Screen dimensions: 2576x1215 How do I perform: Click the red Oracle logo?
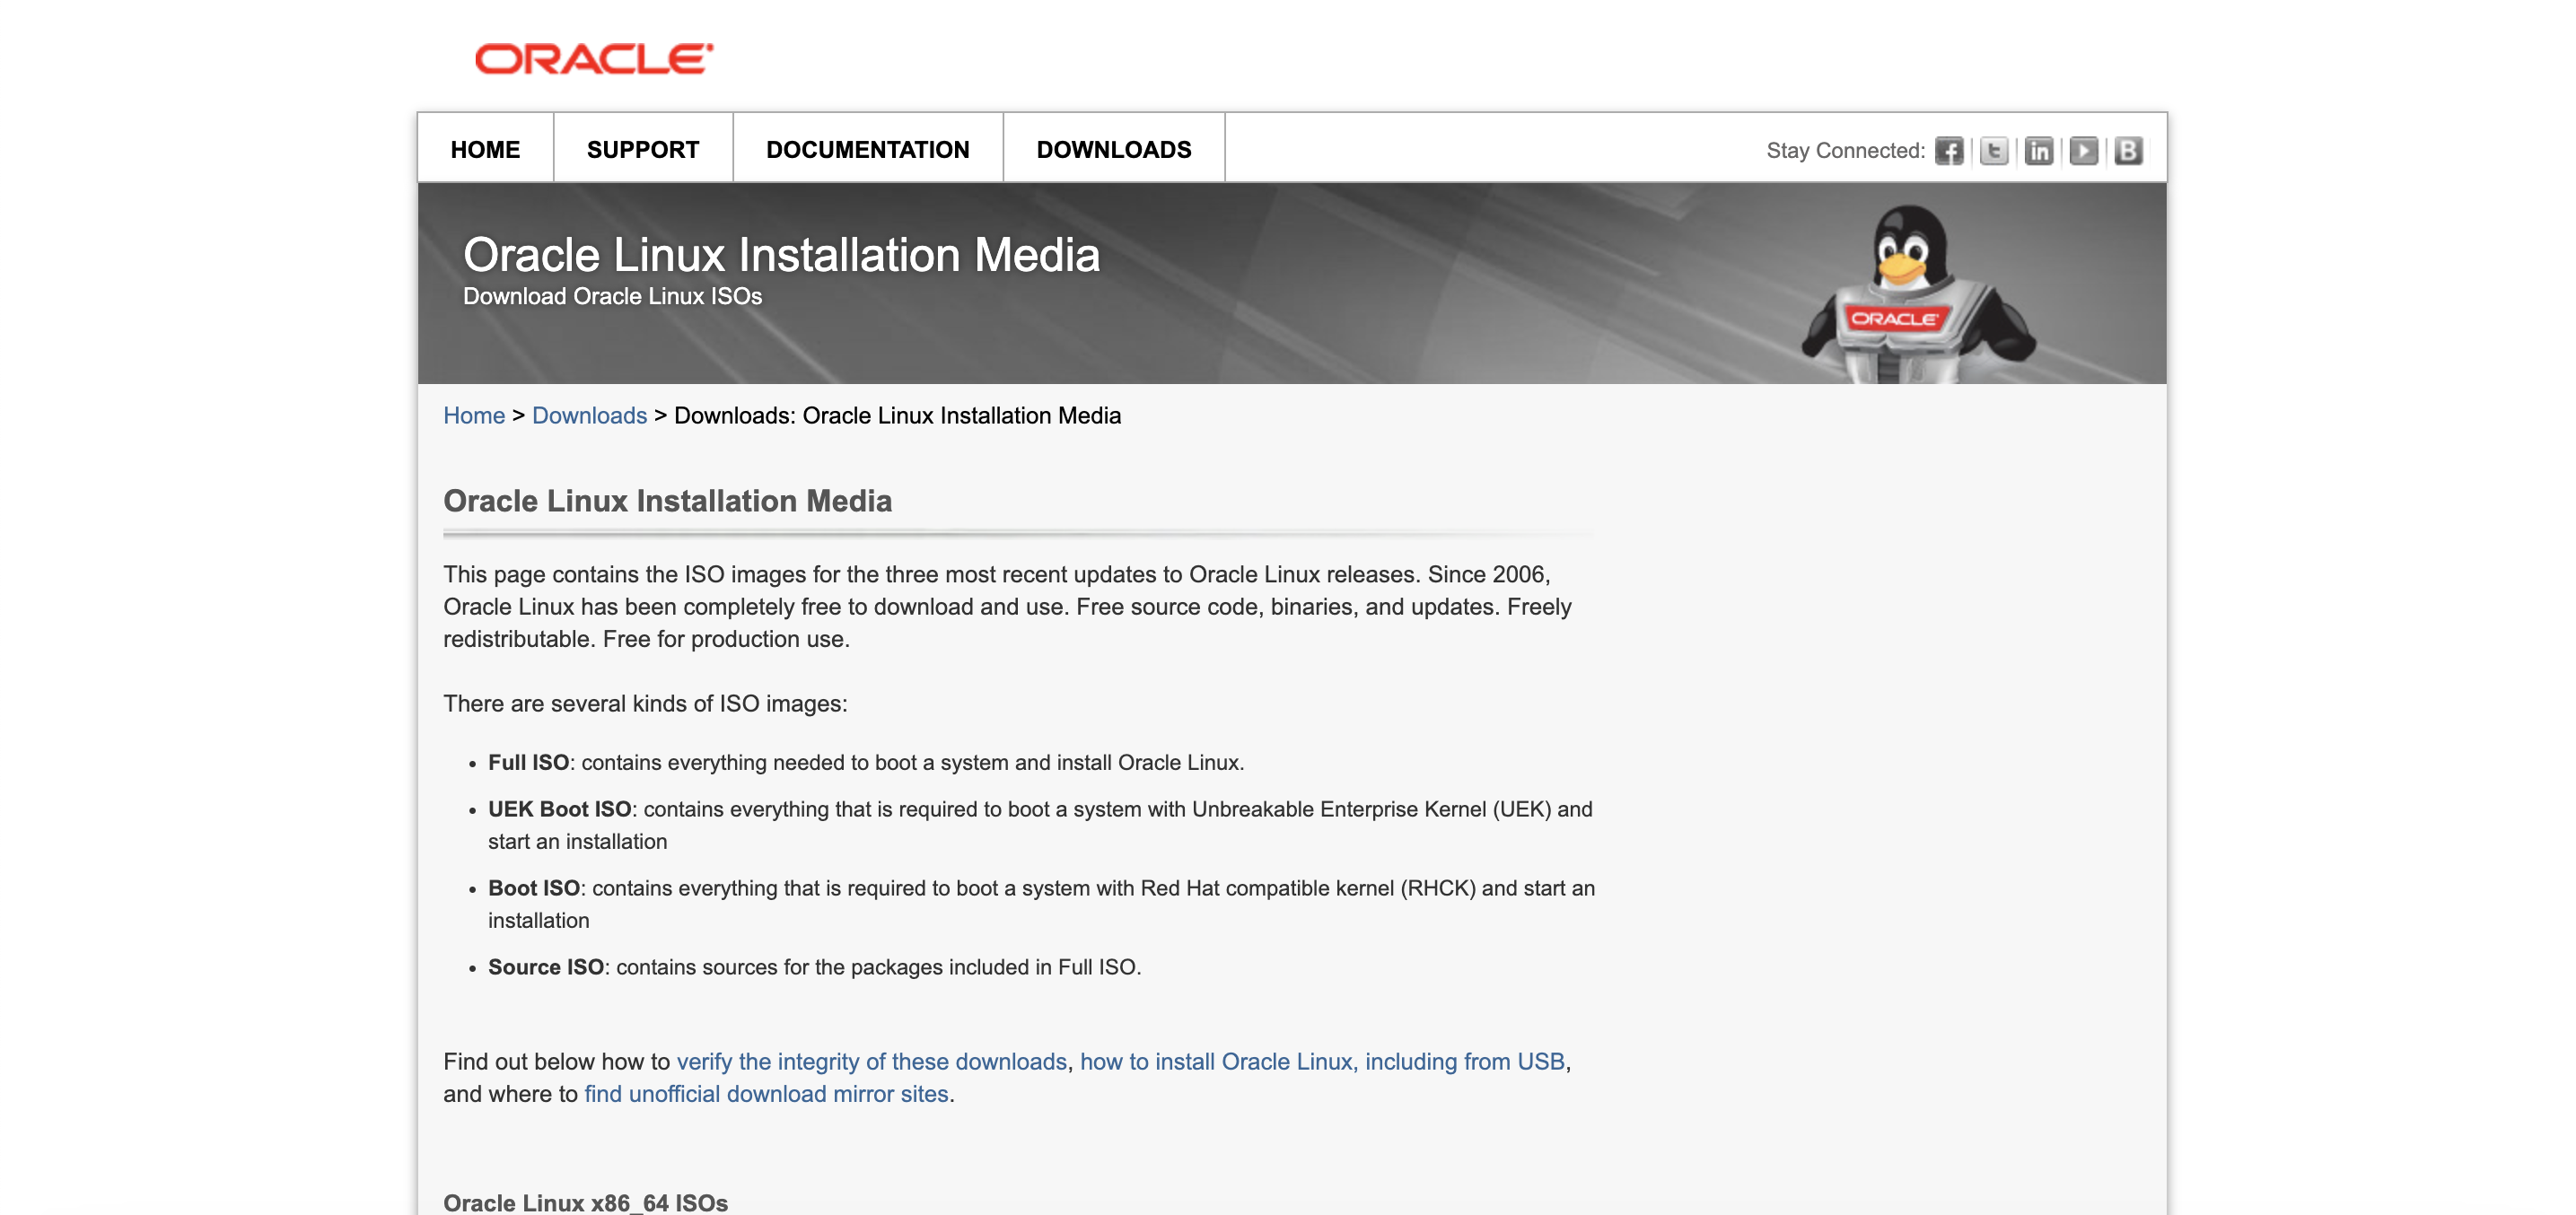point(594,59)
